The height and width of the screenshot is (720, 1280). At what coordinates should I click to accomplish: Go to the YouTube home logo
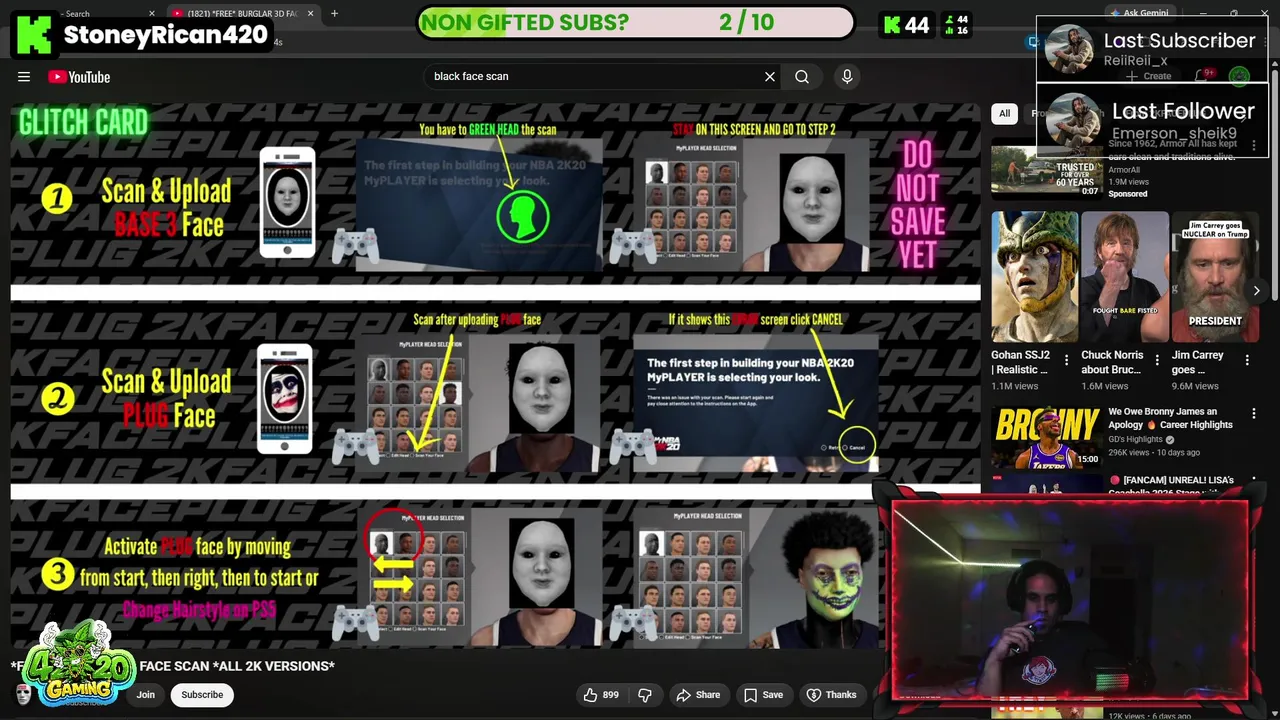[79, 77]
